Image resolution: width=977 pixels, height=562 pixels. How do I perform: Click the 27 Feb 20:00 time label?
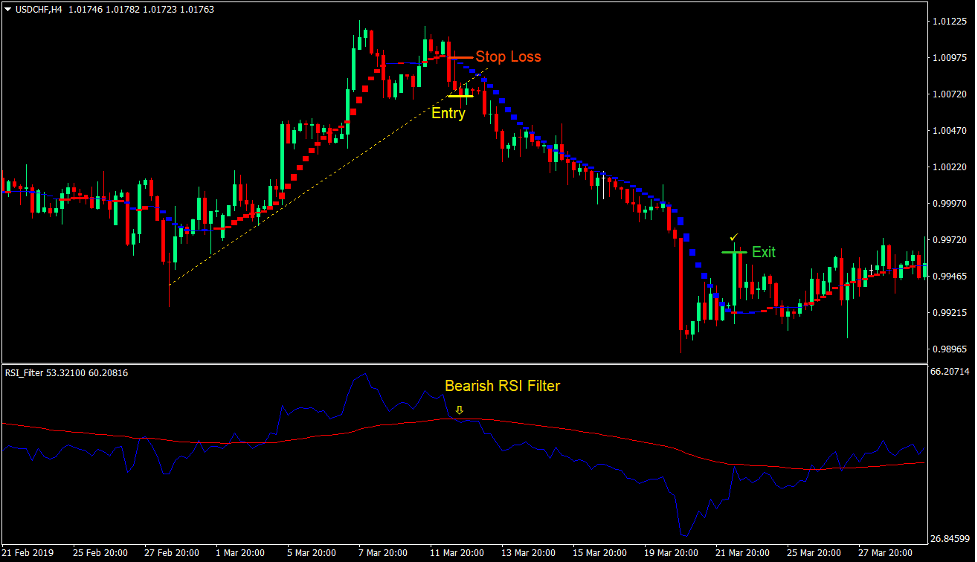click(172, 553)
